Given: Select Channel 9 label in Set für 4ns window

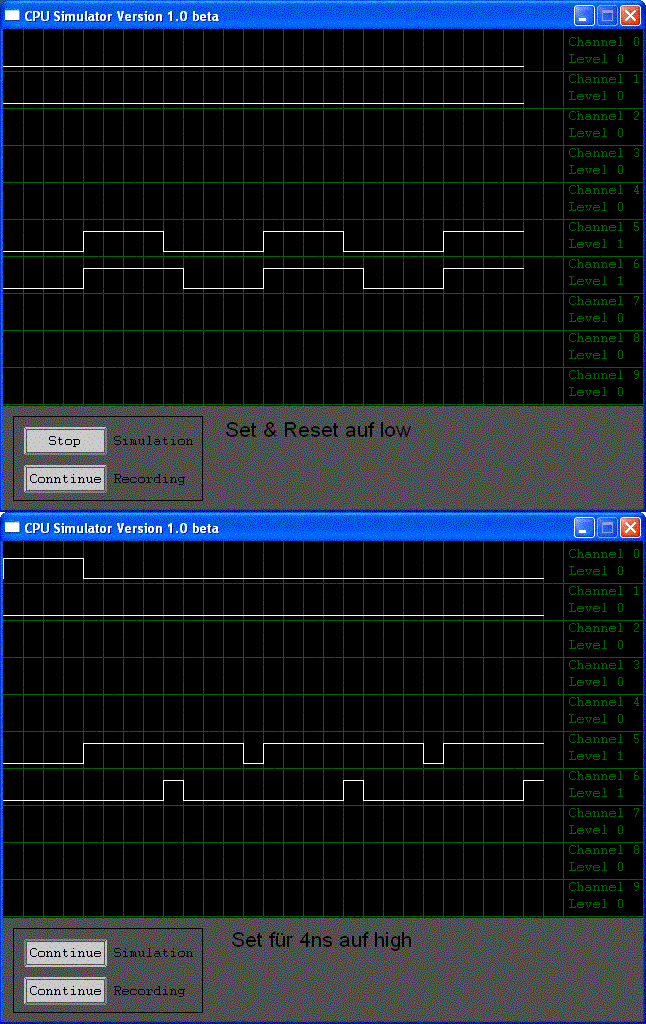Looking at the screenshot, I should click(x=604, y=887).
